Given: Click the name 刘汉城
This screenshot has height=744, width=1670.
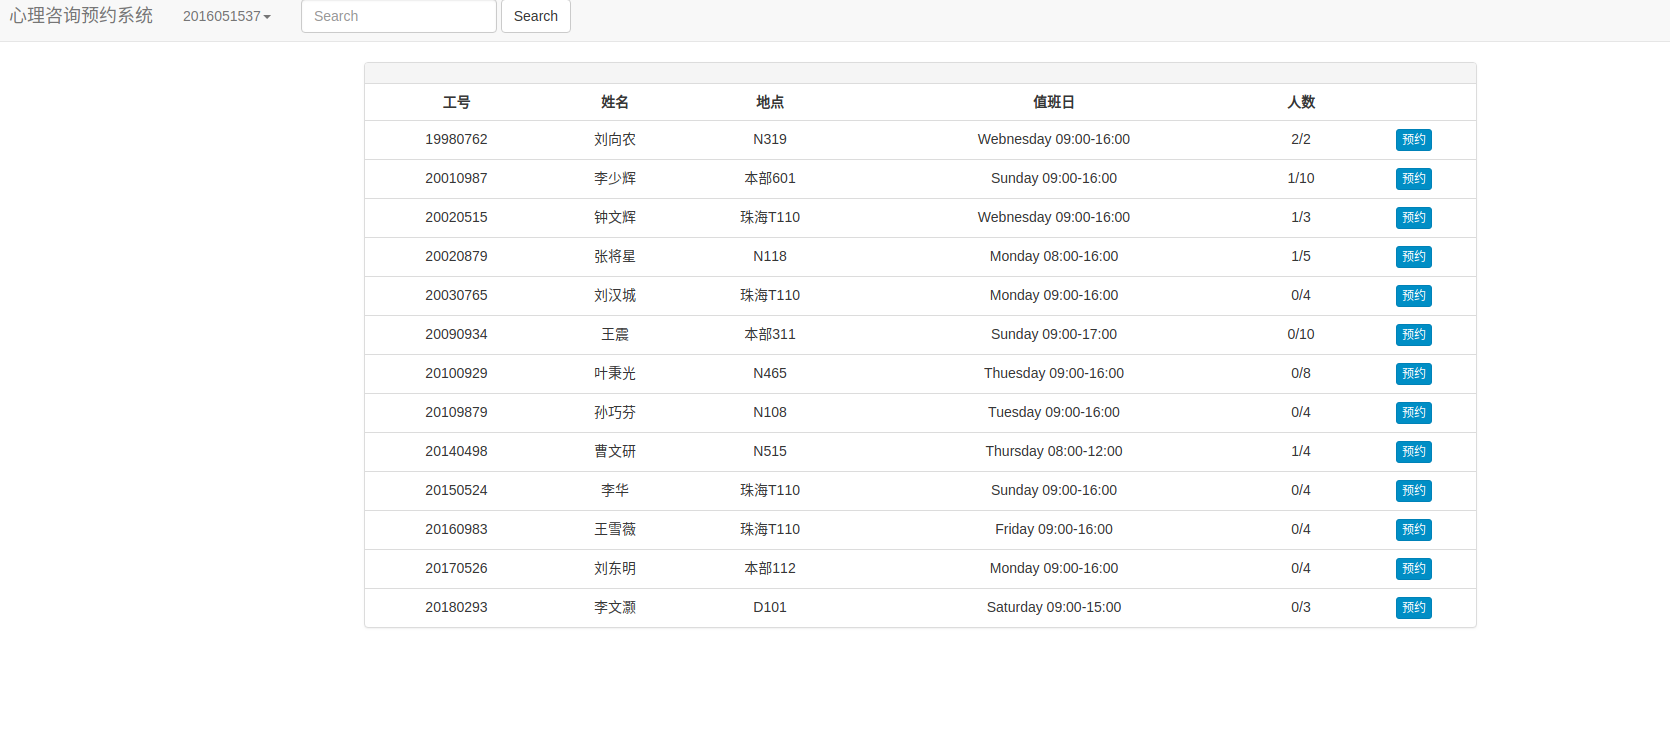Looking at the screenshot, I should 615,295.
